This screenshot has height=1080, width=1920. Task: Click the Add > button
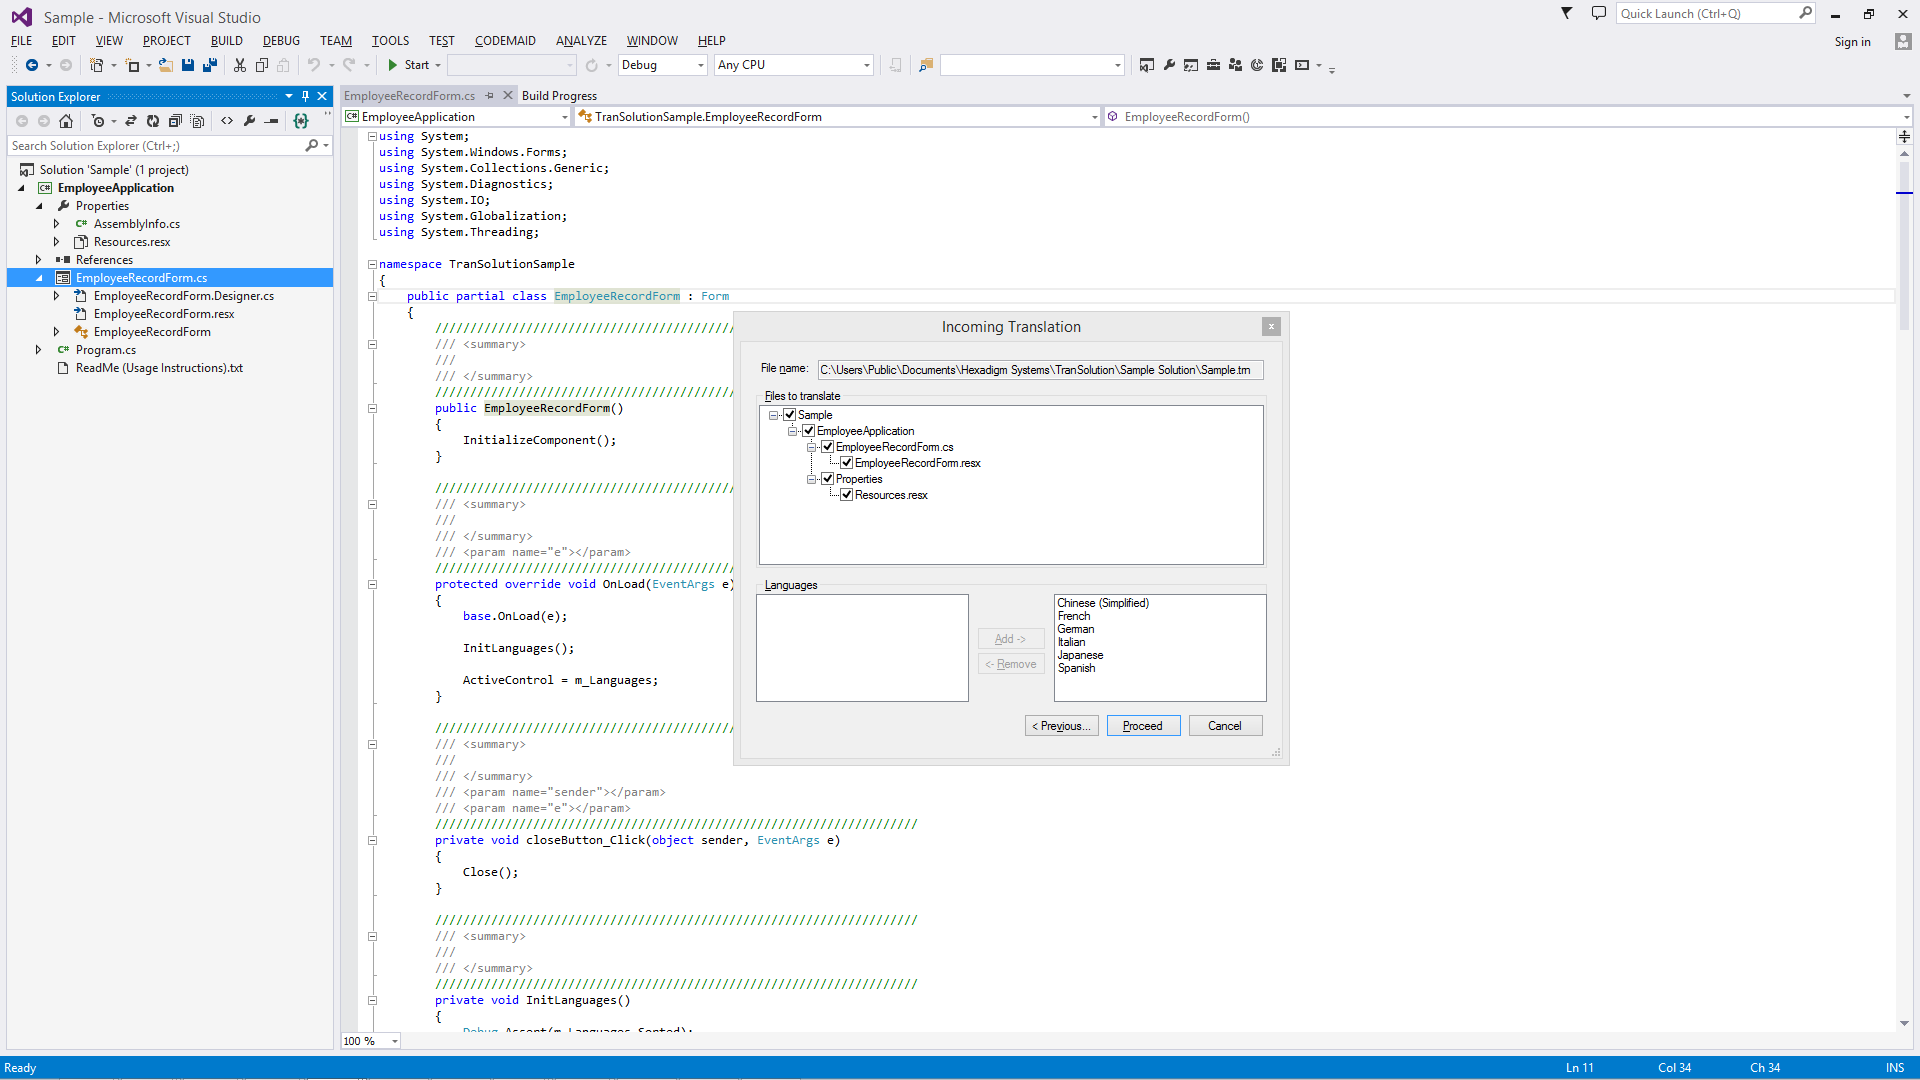pos(1011,639)
